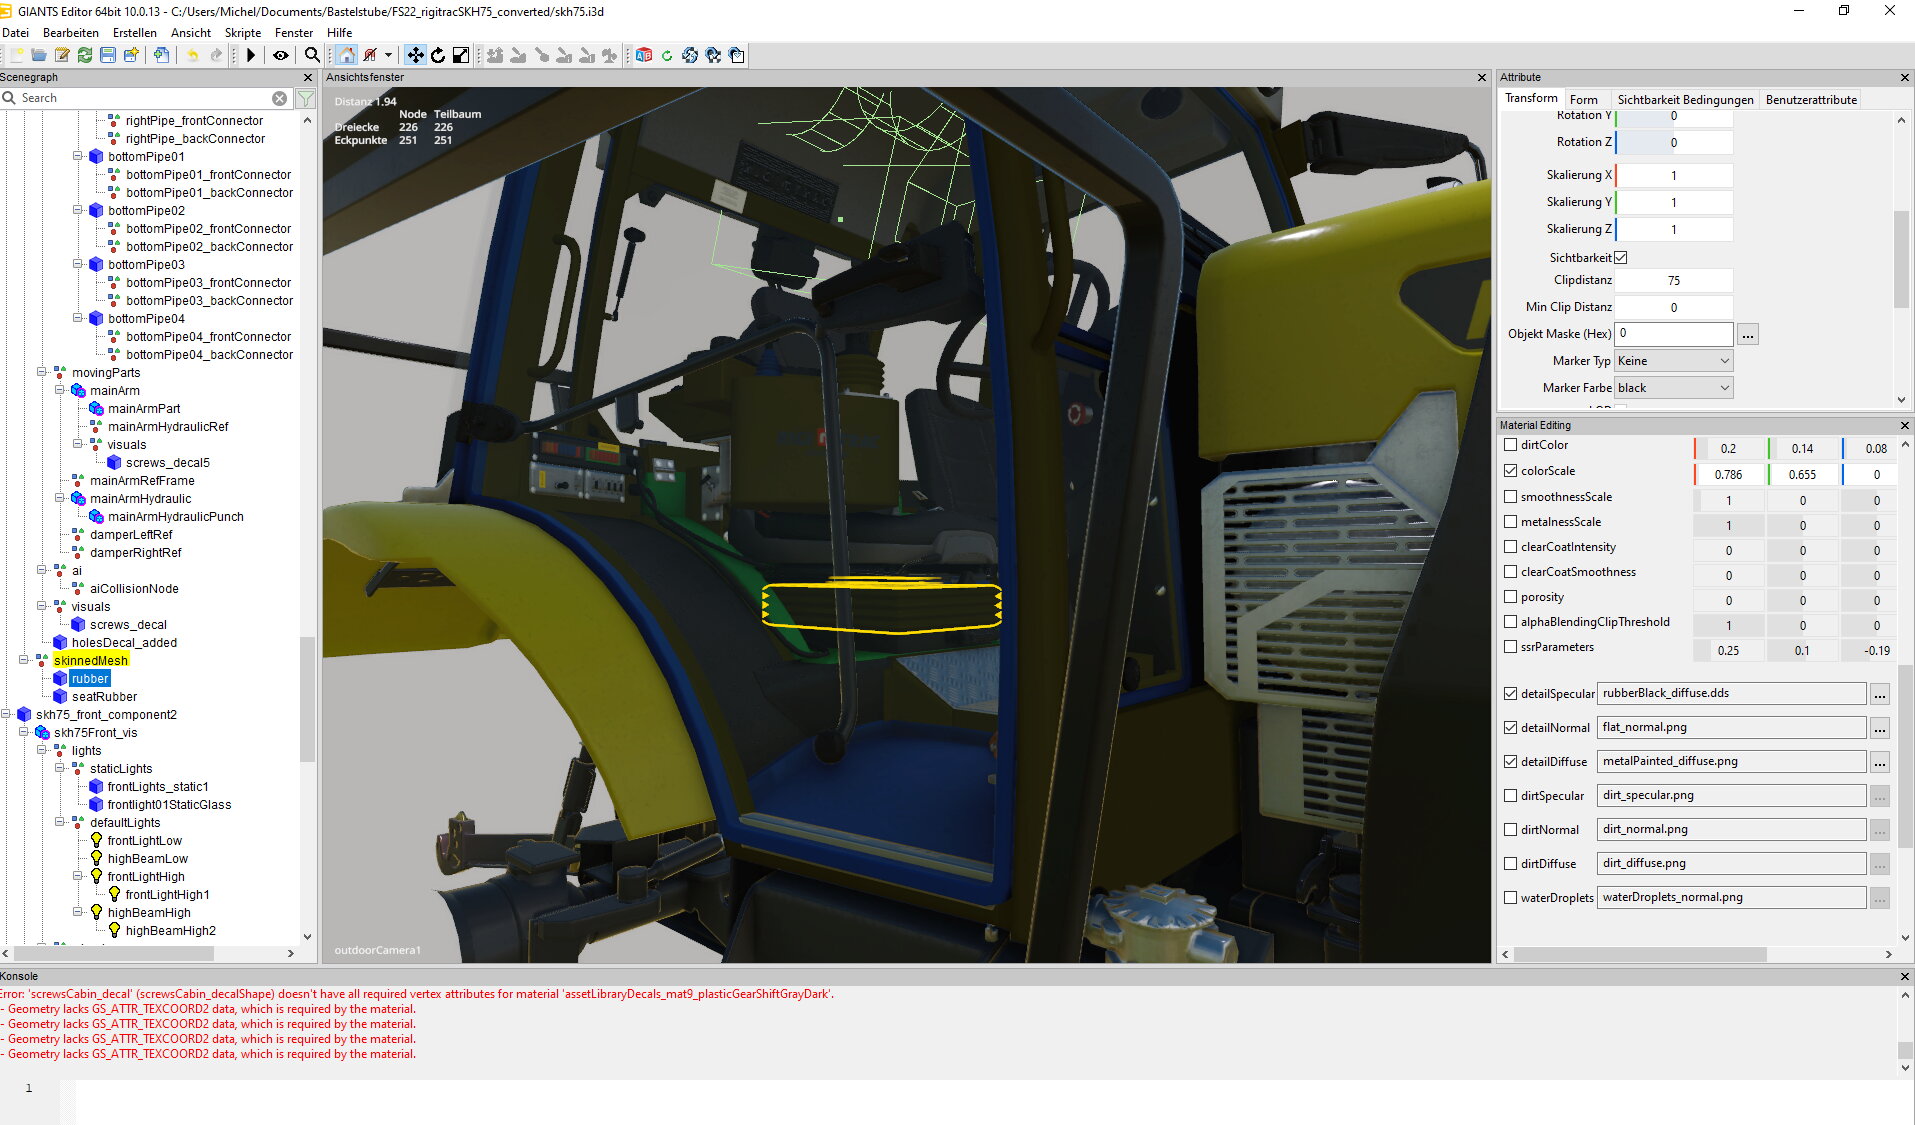Image resolution: width=1915 pixels, height=1125 pixels.
Task: Browse for the detailSpecular texture file
Action: click(1880, 694)
